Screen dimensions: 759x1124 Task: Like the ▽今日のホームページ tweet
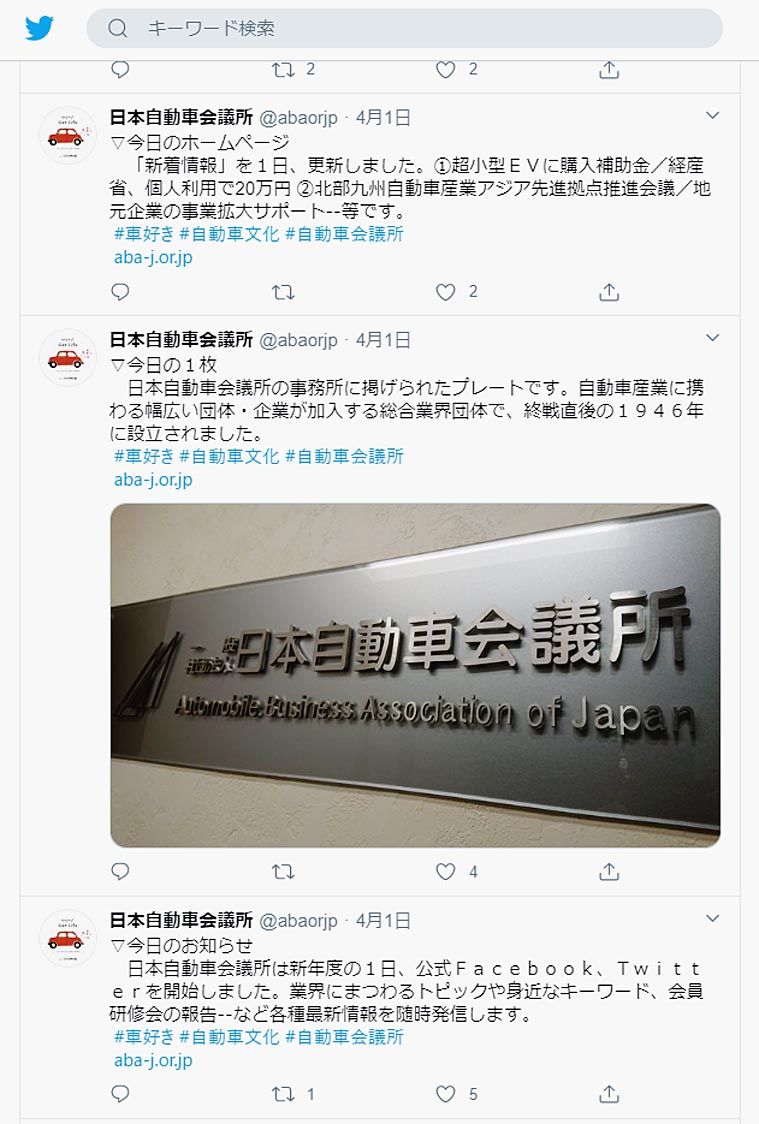[446, 292]
